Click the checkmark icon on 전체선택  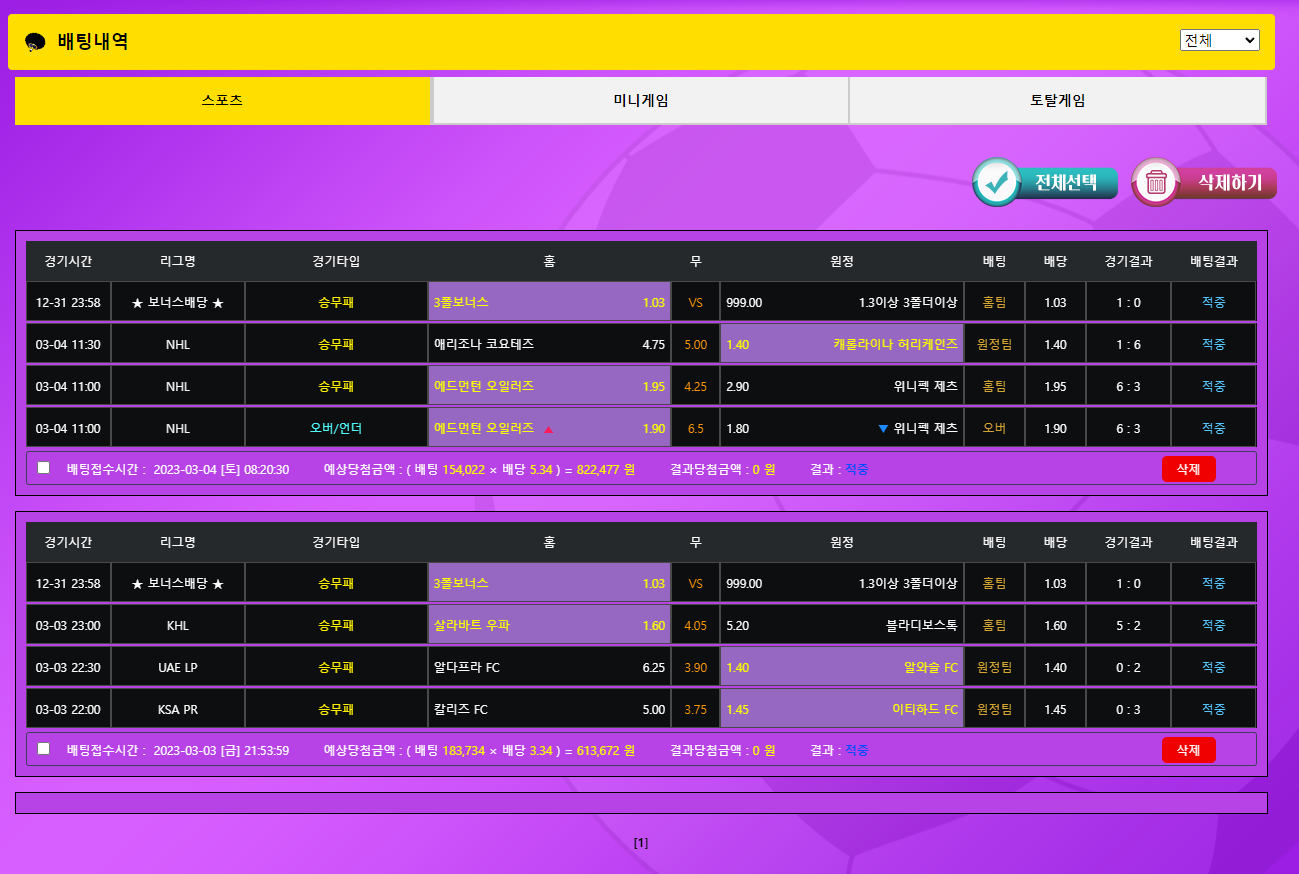coord(997,182)
